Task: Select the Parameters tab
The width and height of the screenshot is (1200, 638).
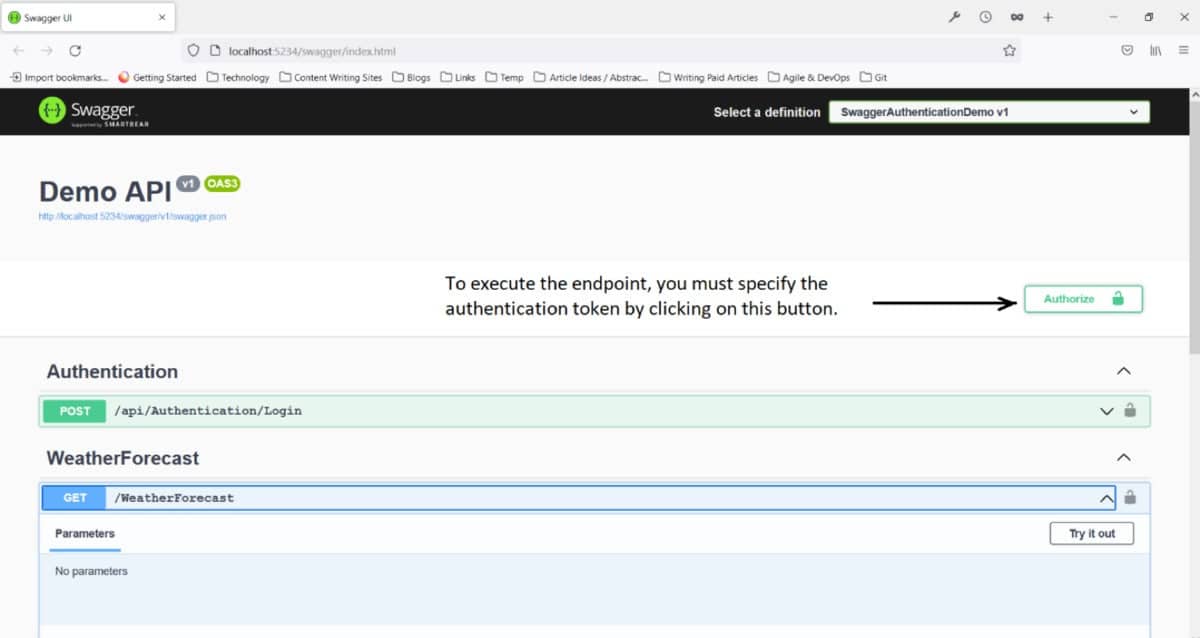Action: 85,534
